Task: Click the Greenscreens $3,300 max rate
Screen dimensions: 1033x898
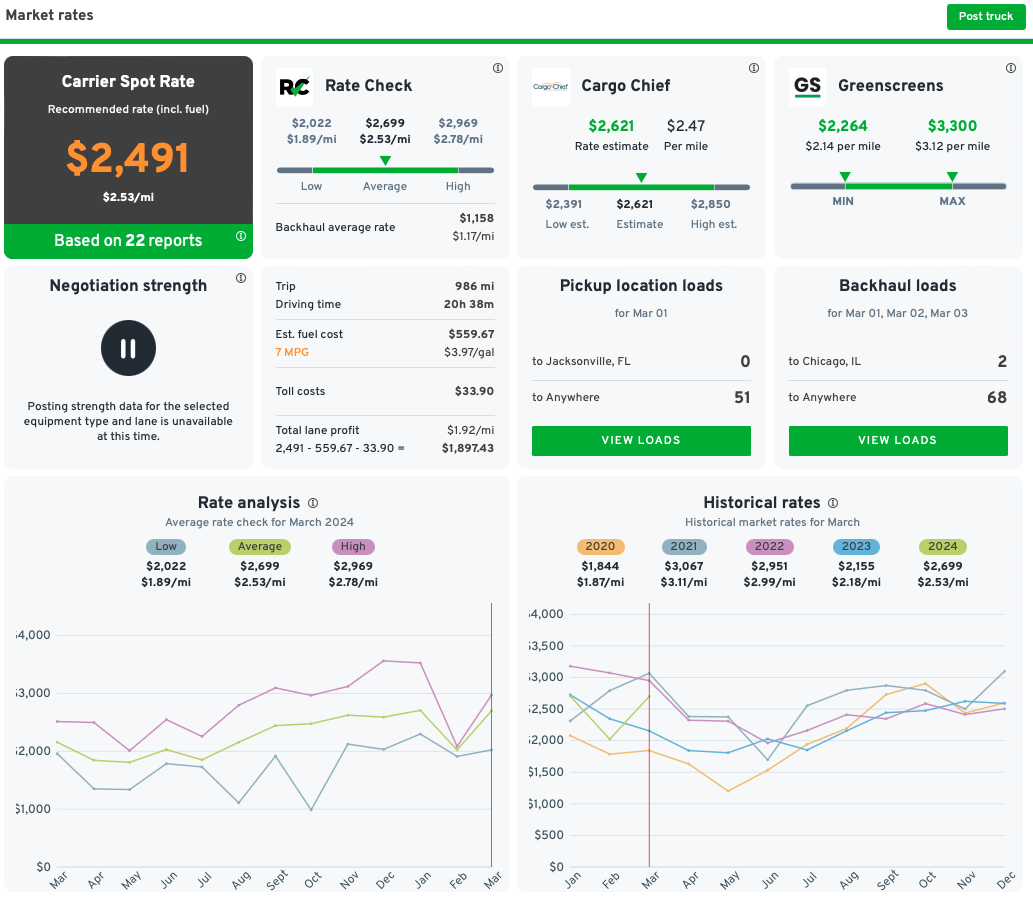Action: (x=952, y=126)
